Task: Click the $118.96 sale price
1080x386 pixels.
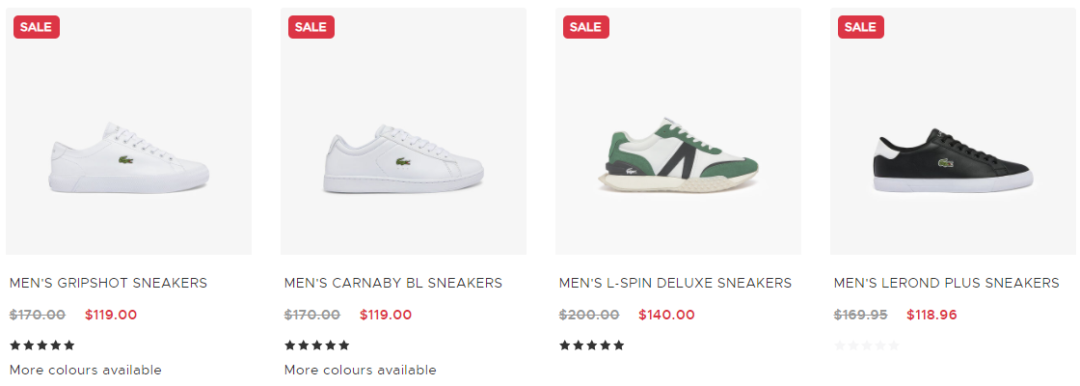Action: tap(932, 315)
